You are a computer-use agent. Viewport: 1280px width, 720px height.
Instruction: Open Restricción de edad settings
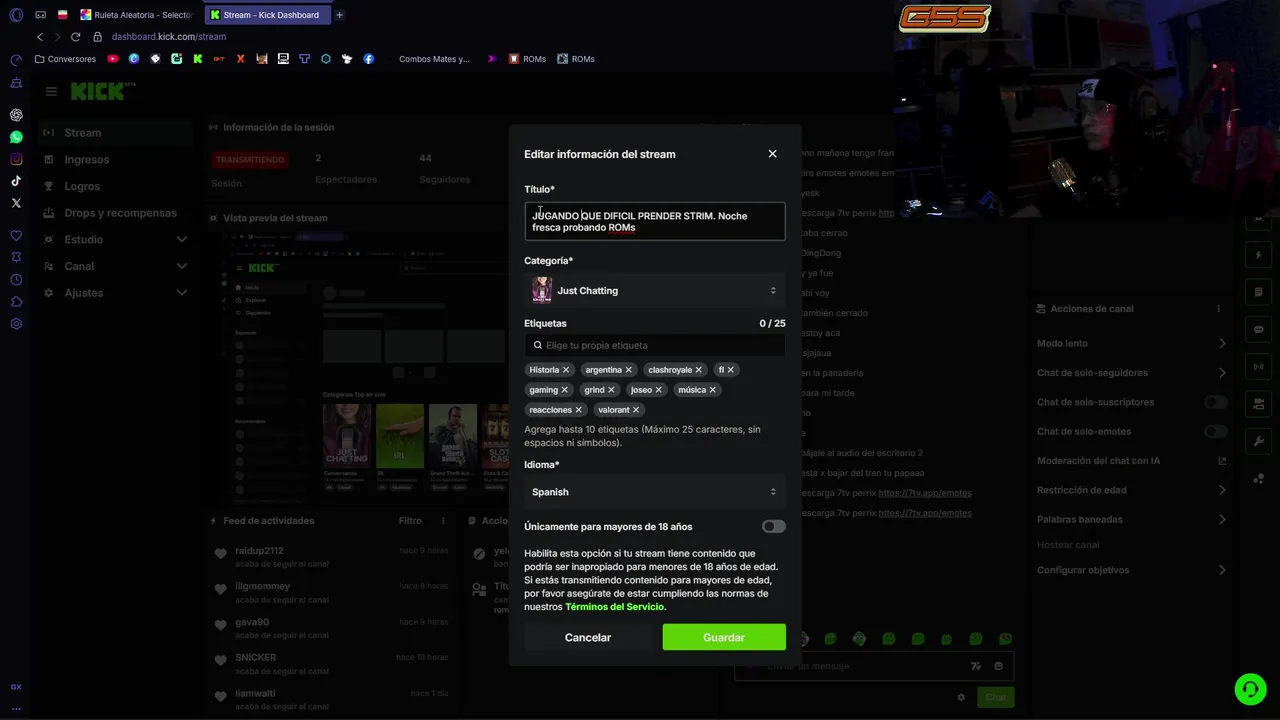[1131, 490]
